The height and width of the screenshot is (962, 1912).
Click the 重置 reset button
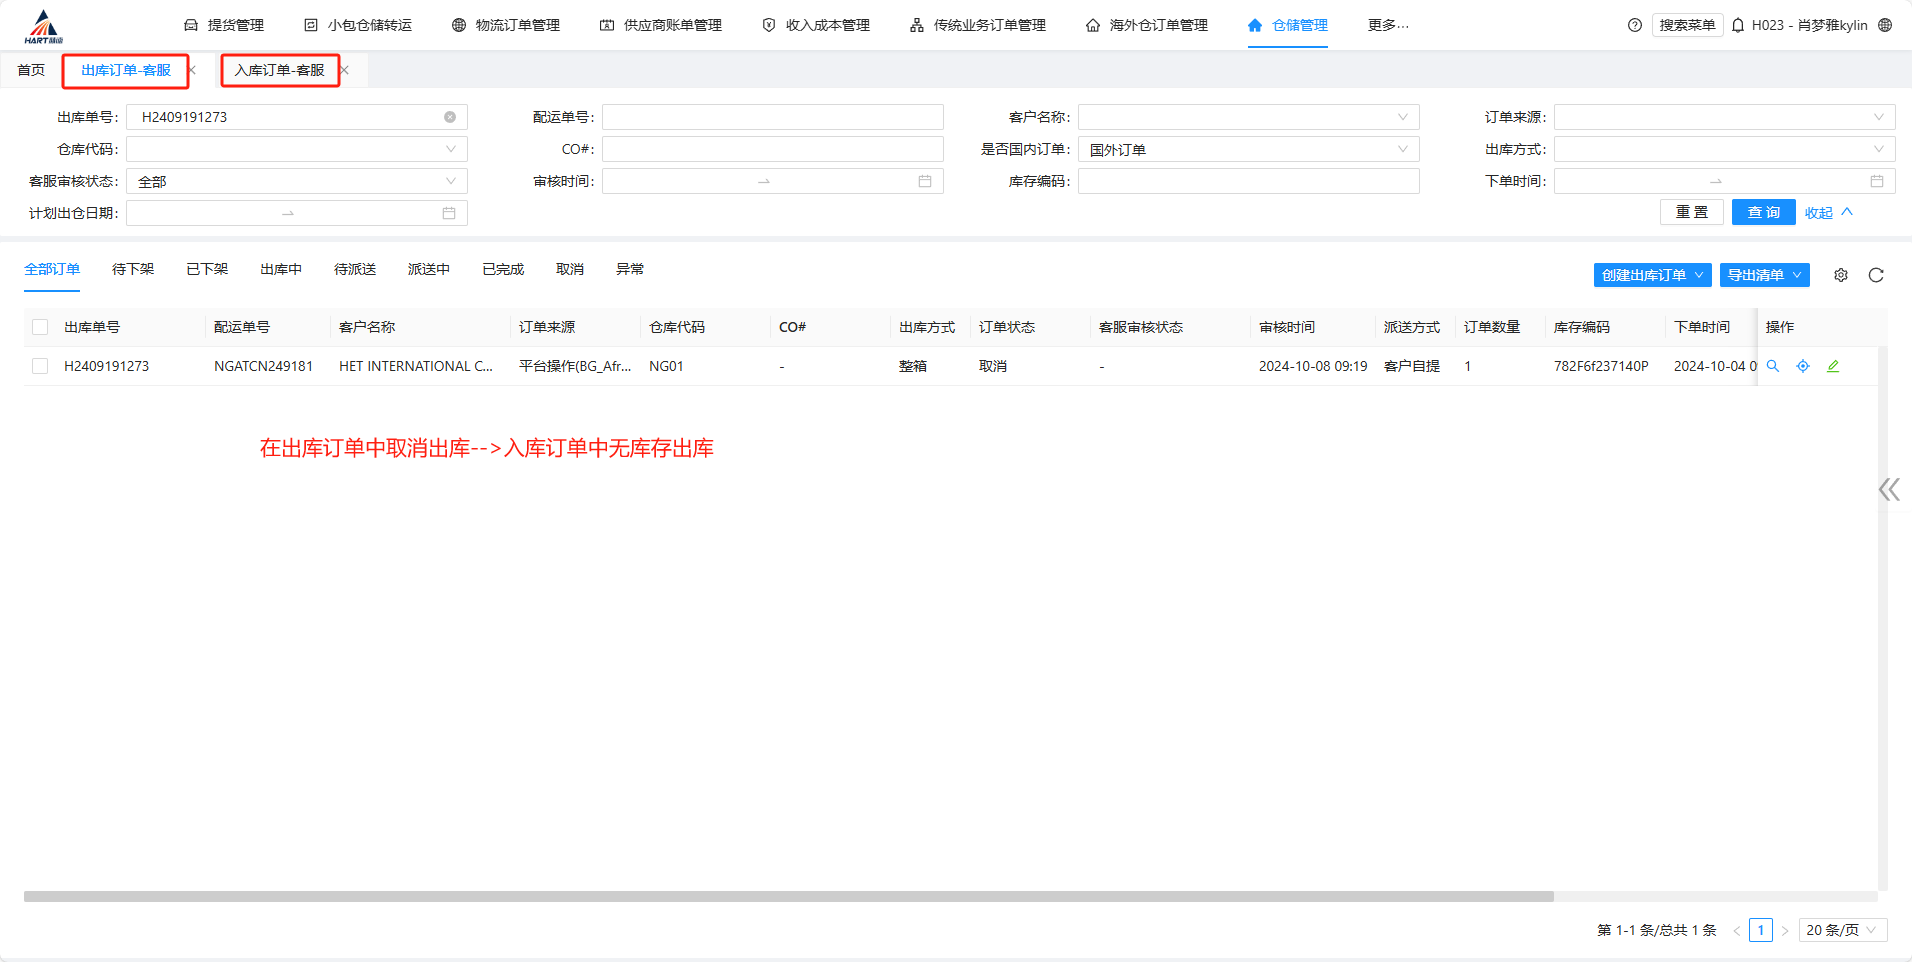pos(1692,212)
